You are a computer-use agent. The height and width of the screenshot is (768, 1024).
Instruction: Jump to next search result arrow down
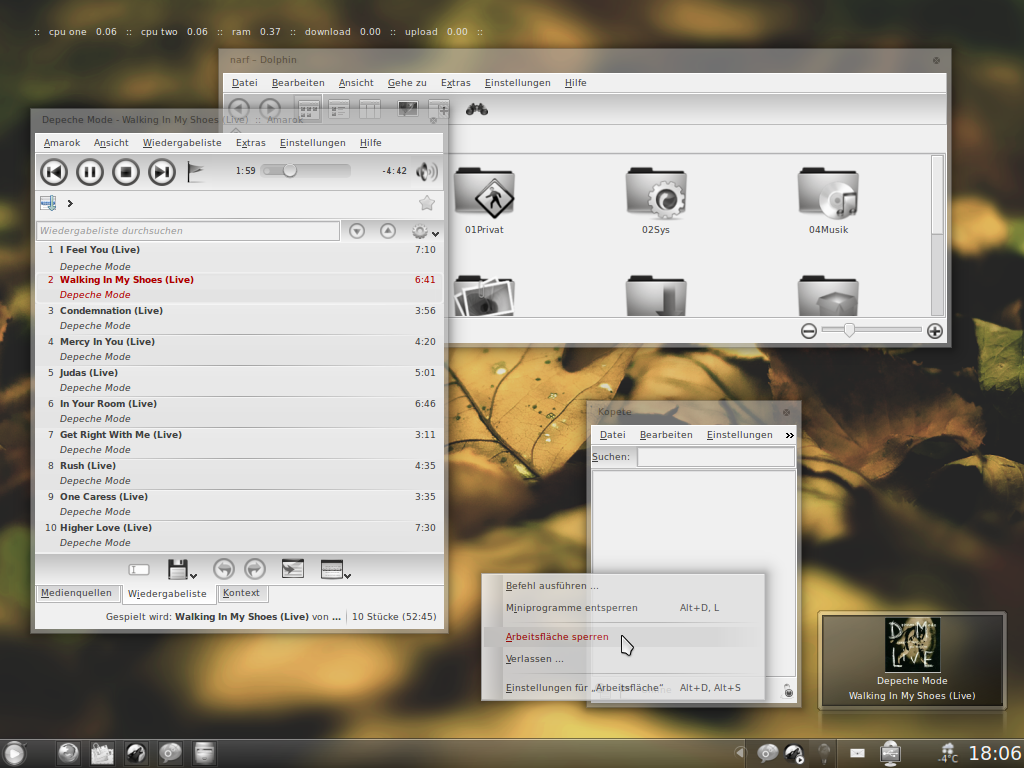click(x=357, y=231)
